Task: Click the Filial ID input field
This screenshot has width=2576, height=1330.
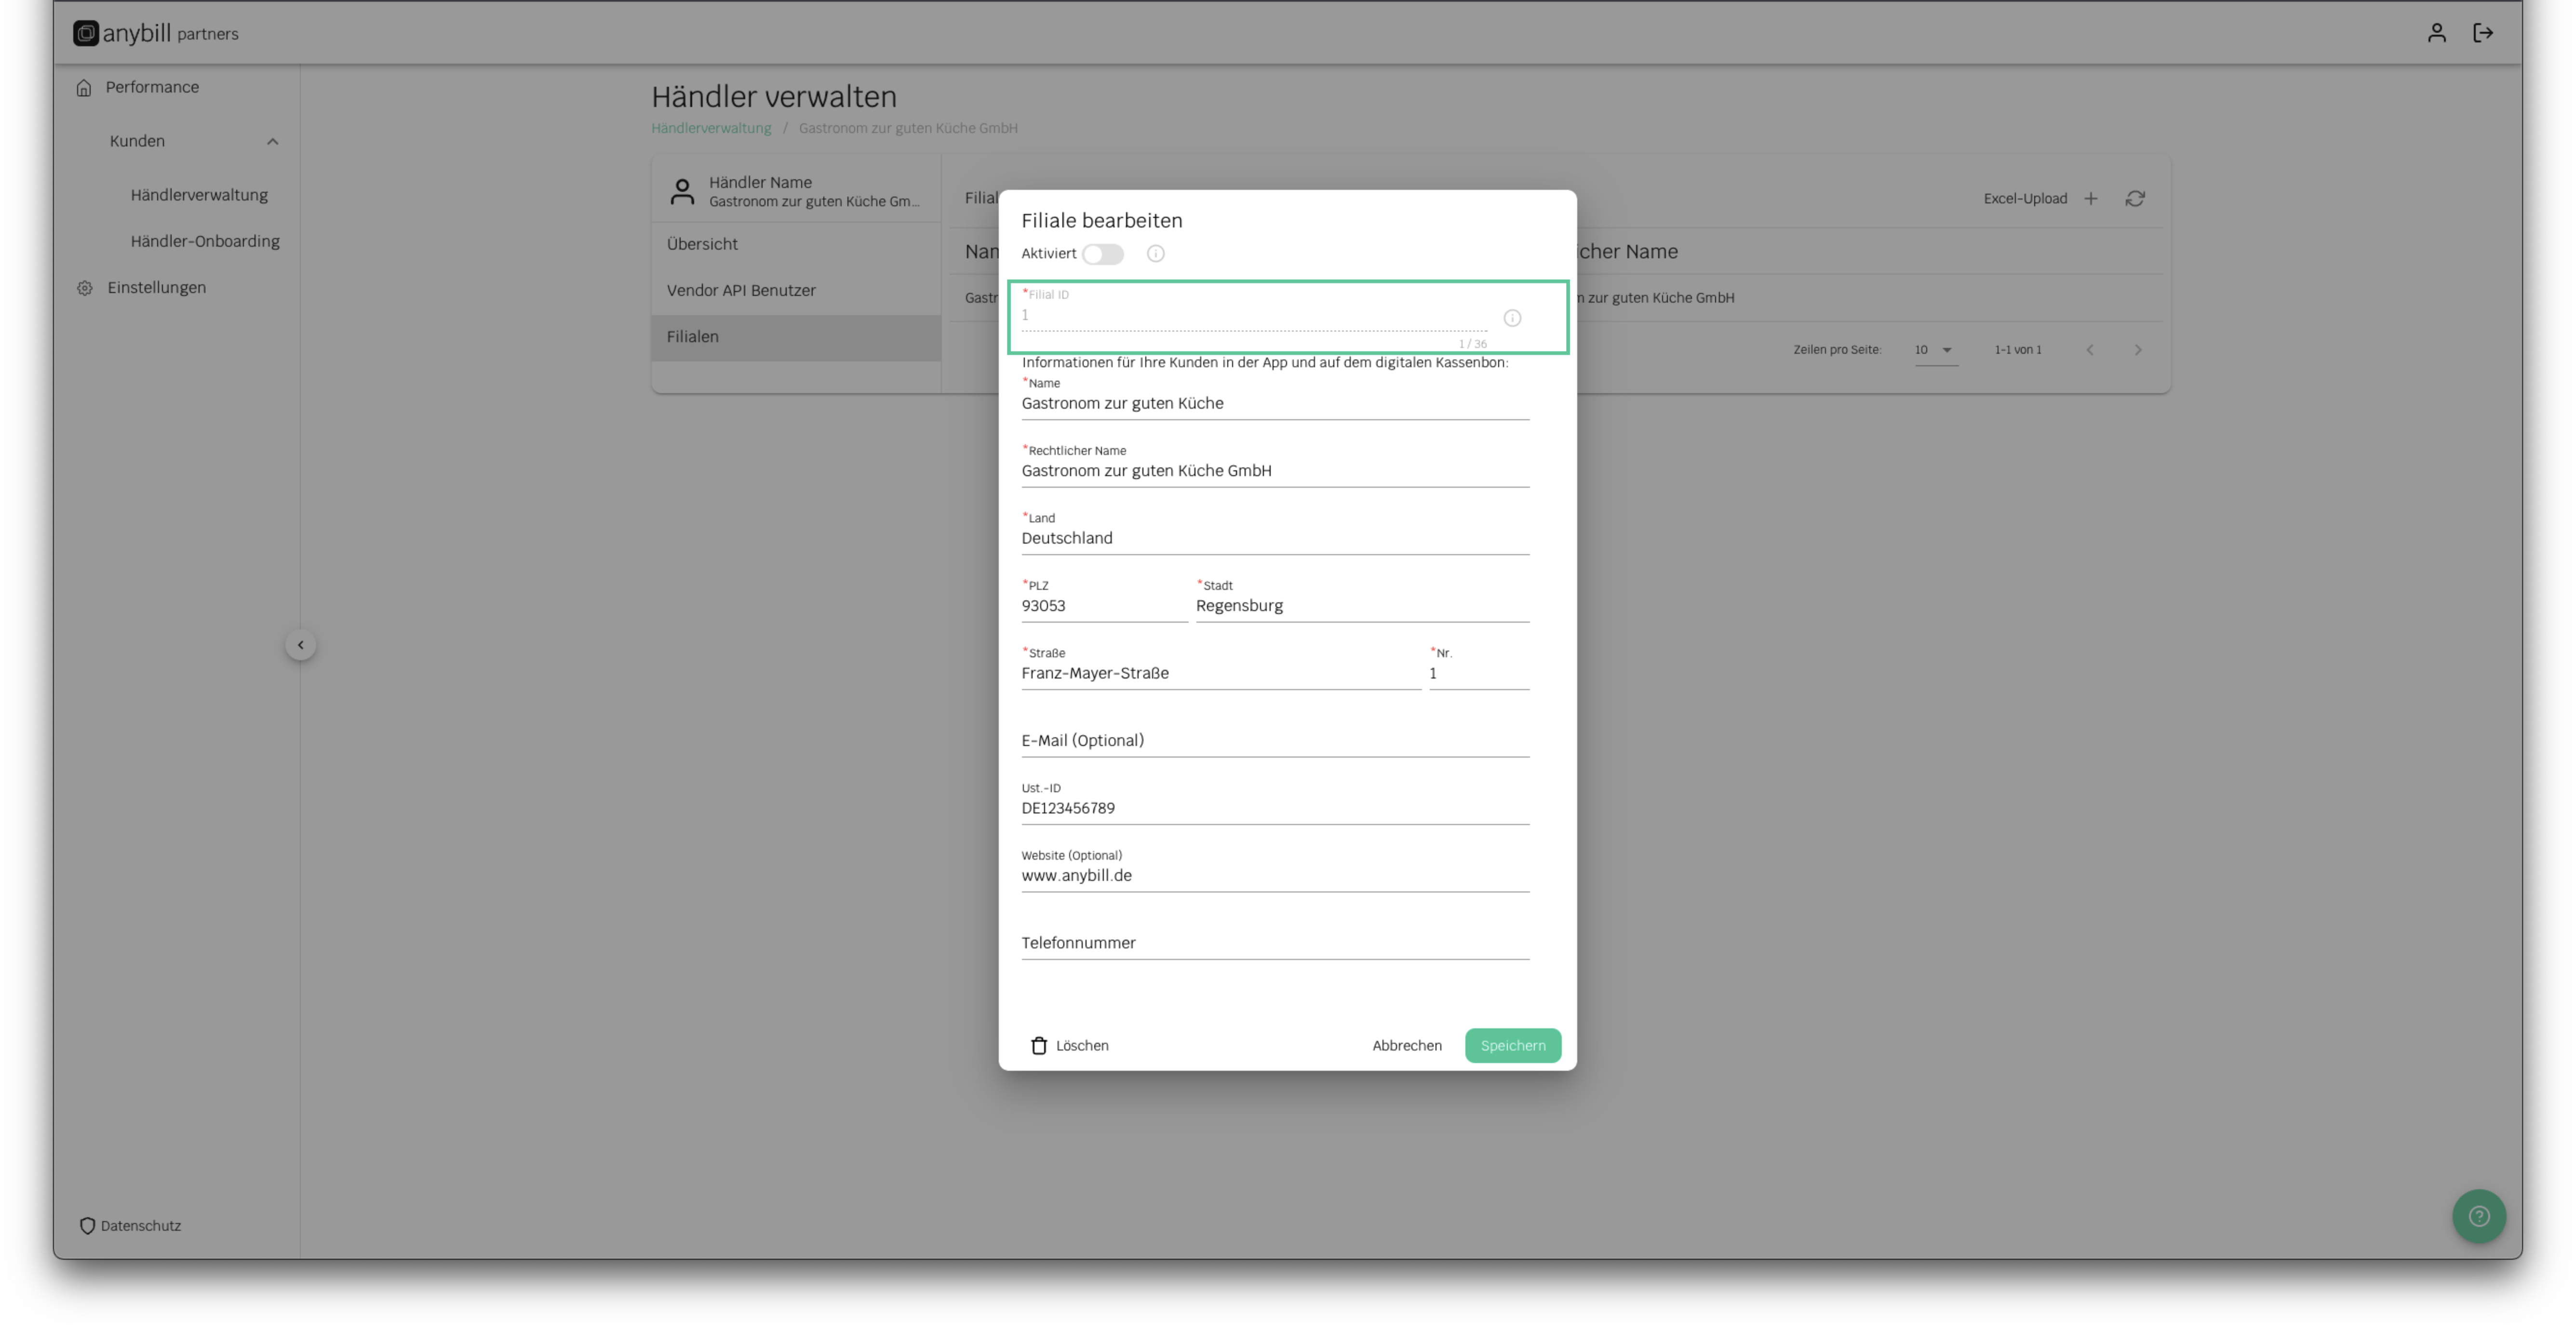Action: pos(1254,316)
